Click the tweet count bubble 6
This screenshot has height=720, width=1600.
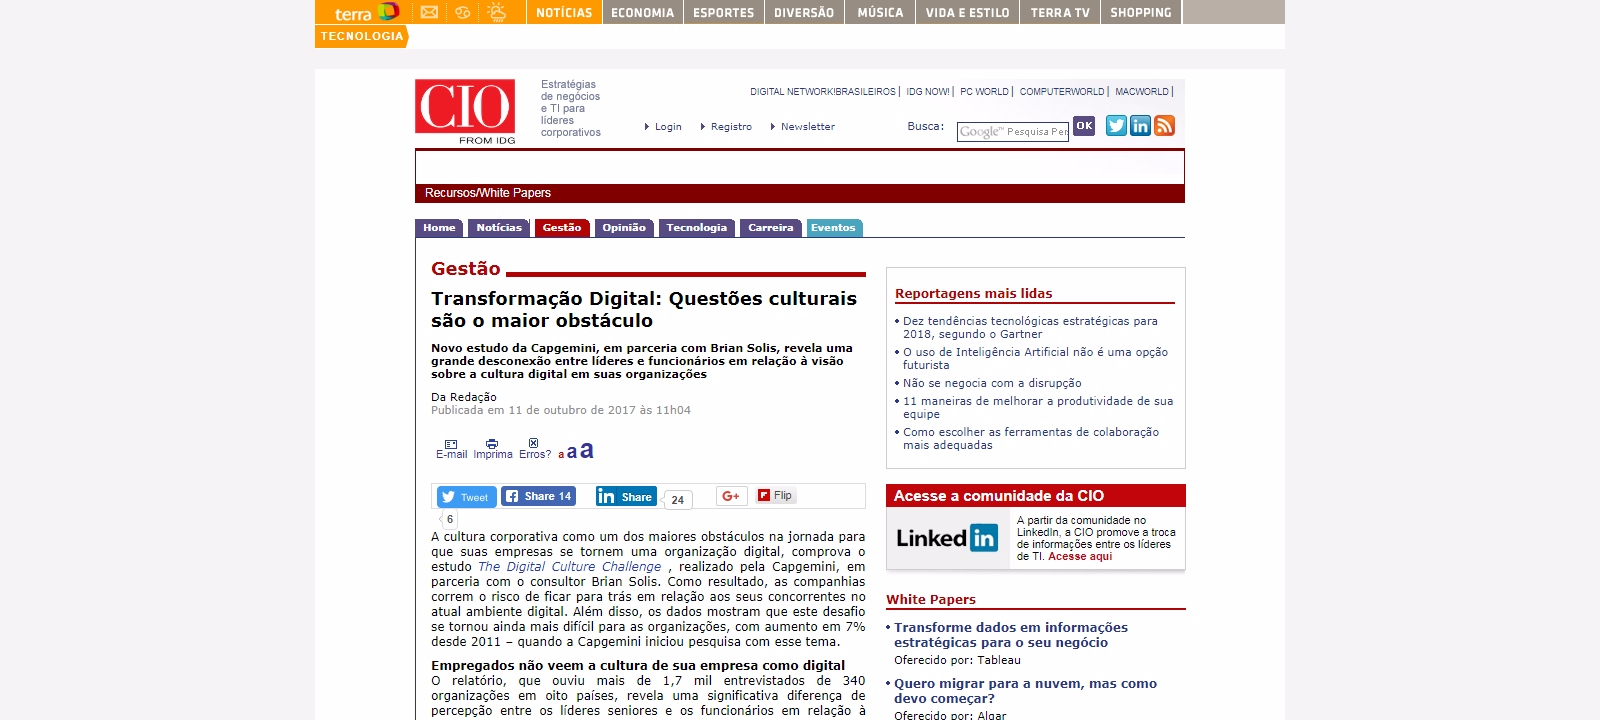[x=450, y=519]
